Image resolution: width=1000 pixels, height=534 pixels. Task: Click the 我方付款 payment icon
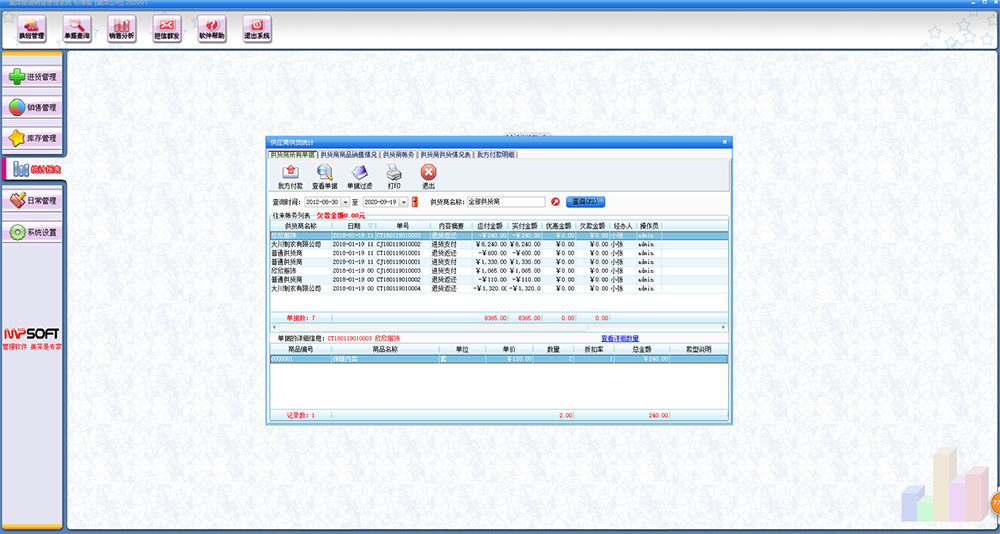click(x=288, y=173)
